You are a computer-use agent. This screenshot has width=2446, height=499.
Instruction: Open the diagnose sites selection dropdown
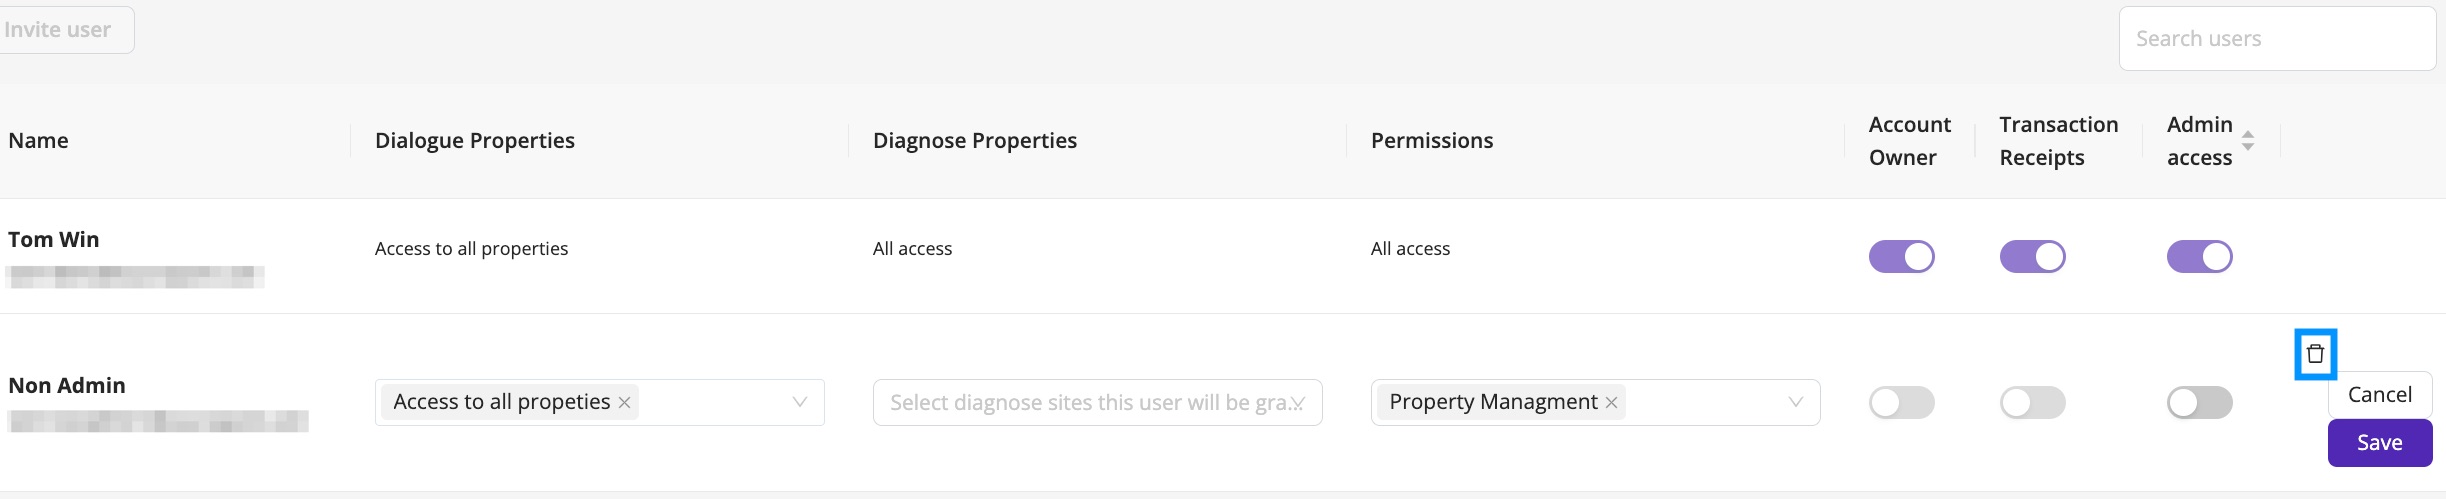click(1097, 402)
